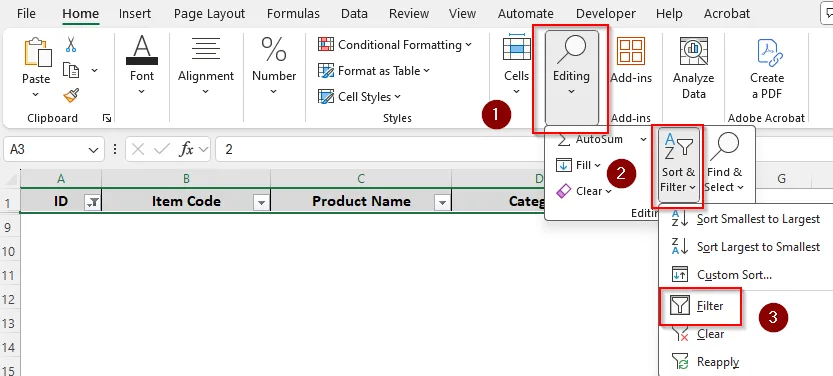This screenshot has height=376, width=833.
Task: Toggle the Filter option in menu
Action: click(x=700, y=306)
